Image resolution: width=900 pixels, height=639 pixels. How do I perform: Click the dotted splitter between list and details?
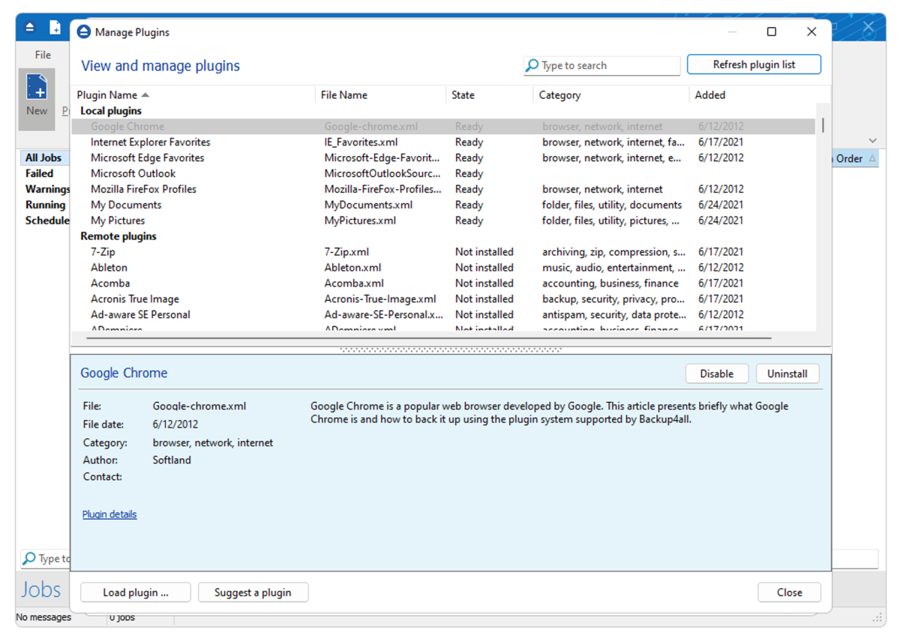[451, 349]
